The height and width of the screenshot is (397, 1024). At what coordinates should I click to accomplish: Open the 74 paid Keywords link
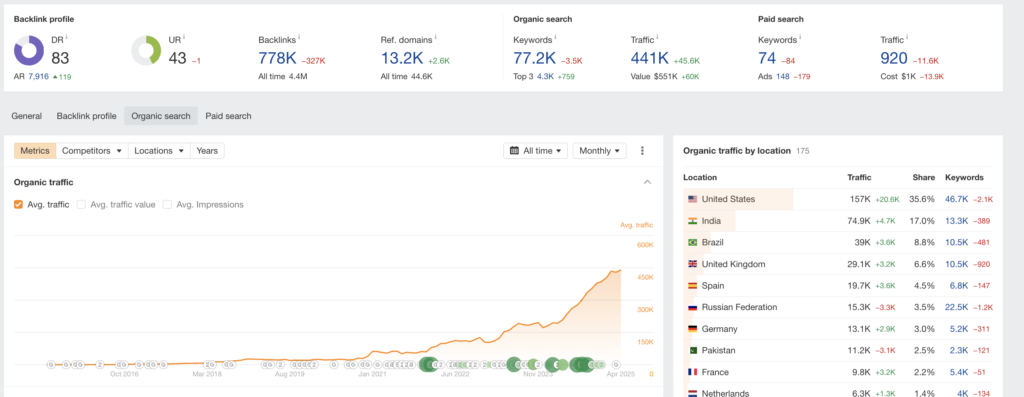click(767, 58)
